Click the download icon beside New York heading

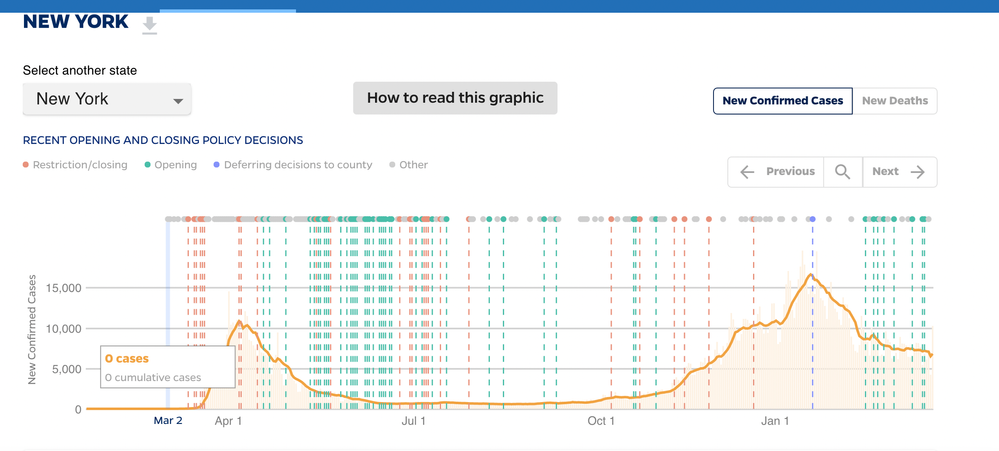coord(149,25)
